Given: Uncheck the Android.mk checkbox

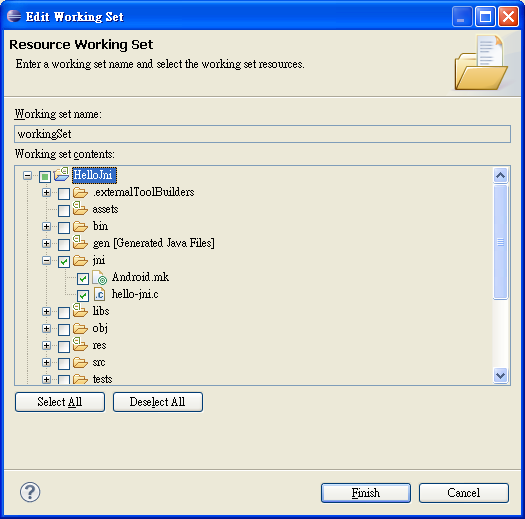Looking at the screenshot, I should (83, 279).
